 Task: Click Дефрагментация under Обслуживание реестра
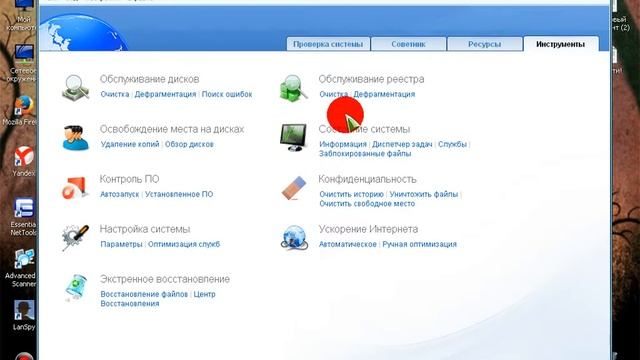(x=384, y=94)
